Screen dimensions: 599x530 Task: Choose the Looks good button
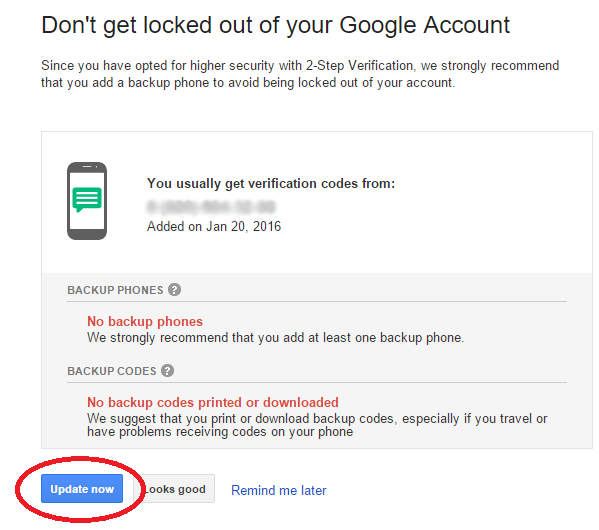(174, 488)
